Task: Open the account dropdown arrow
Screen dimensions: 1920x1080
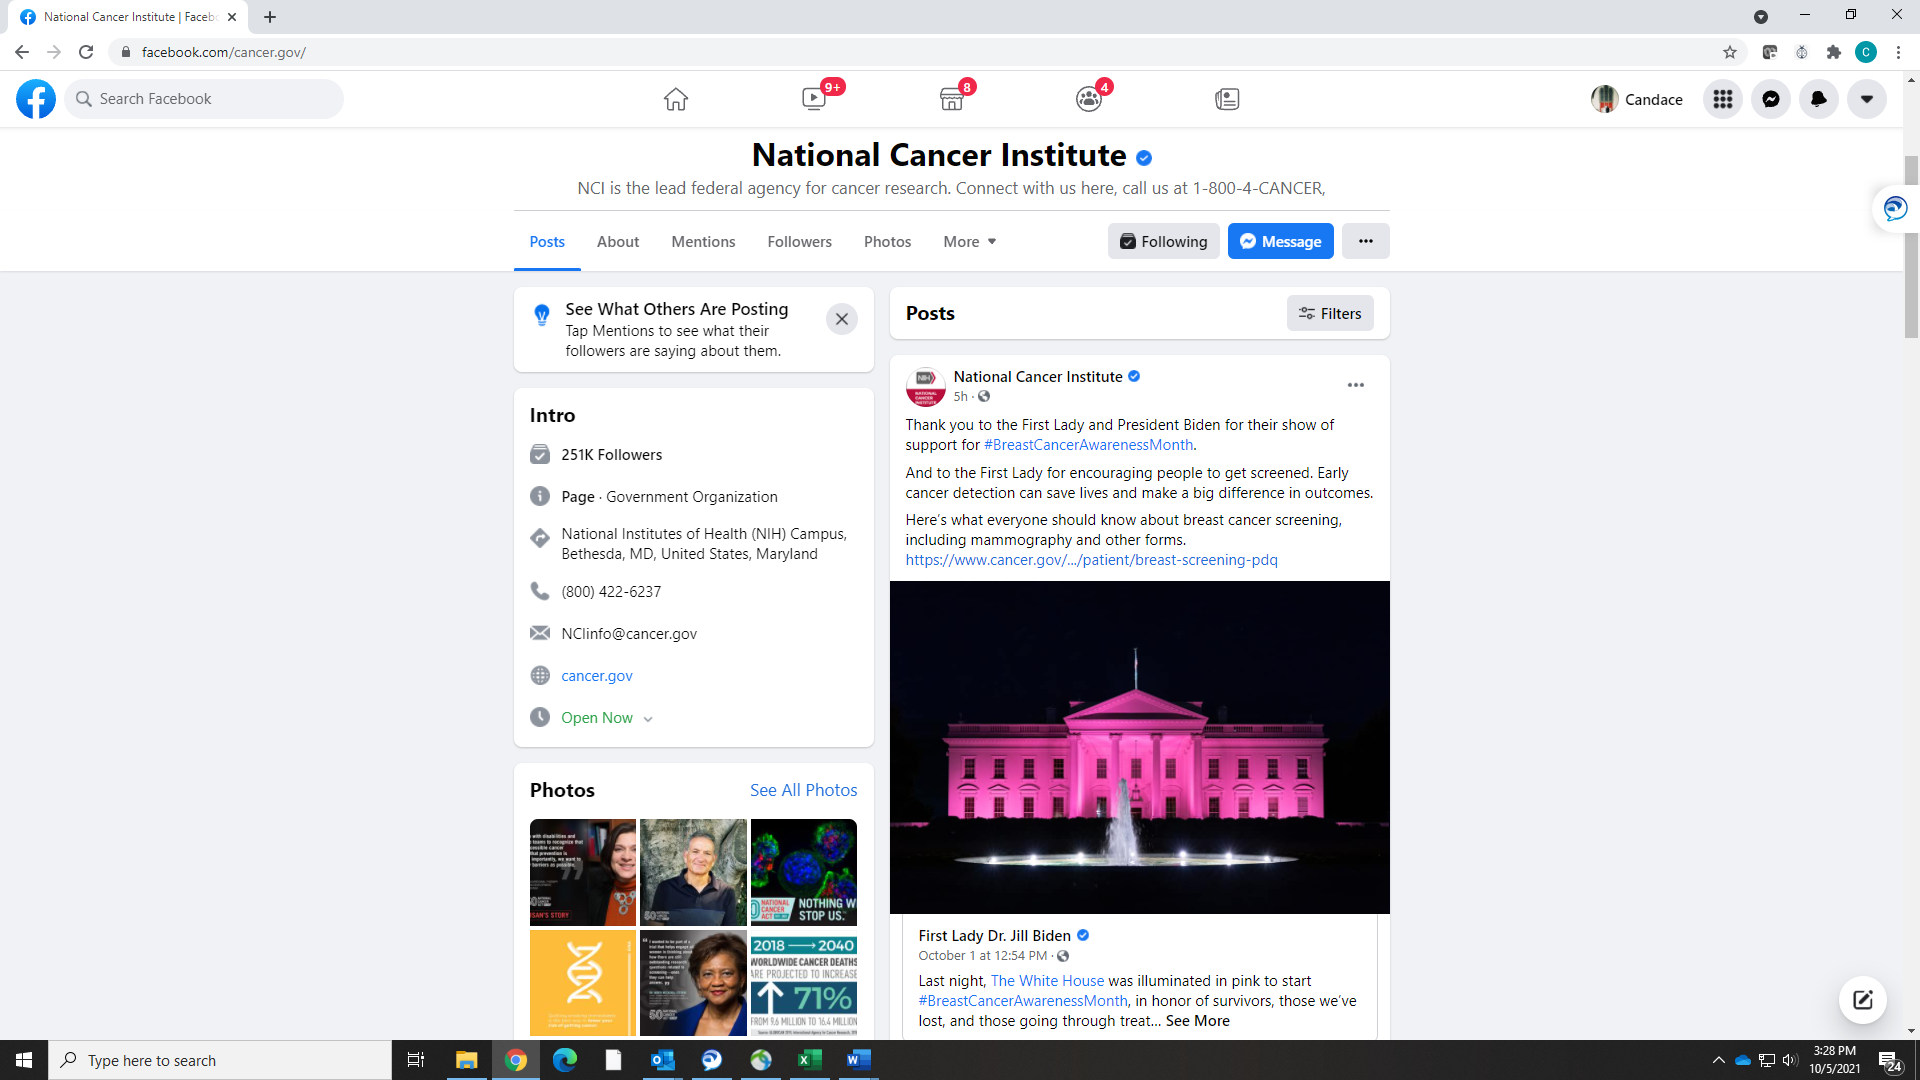Action: pyautogui.click(x=1867, y=99)
